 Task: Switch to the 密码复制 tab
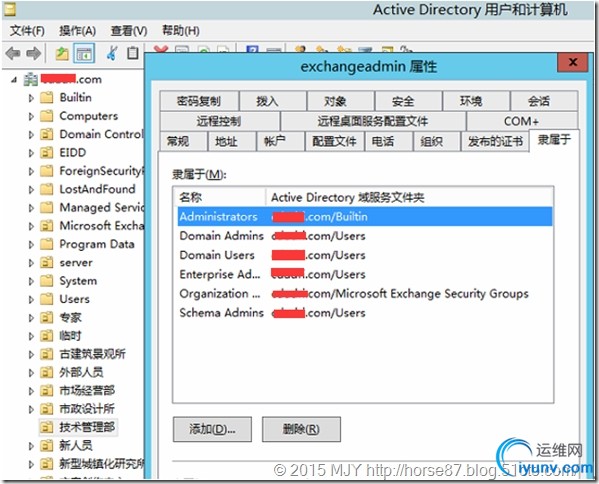point(199,101)
